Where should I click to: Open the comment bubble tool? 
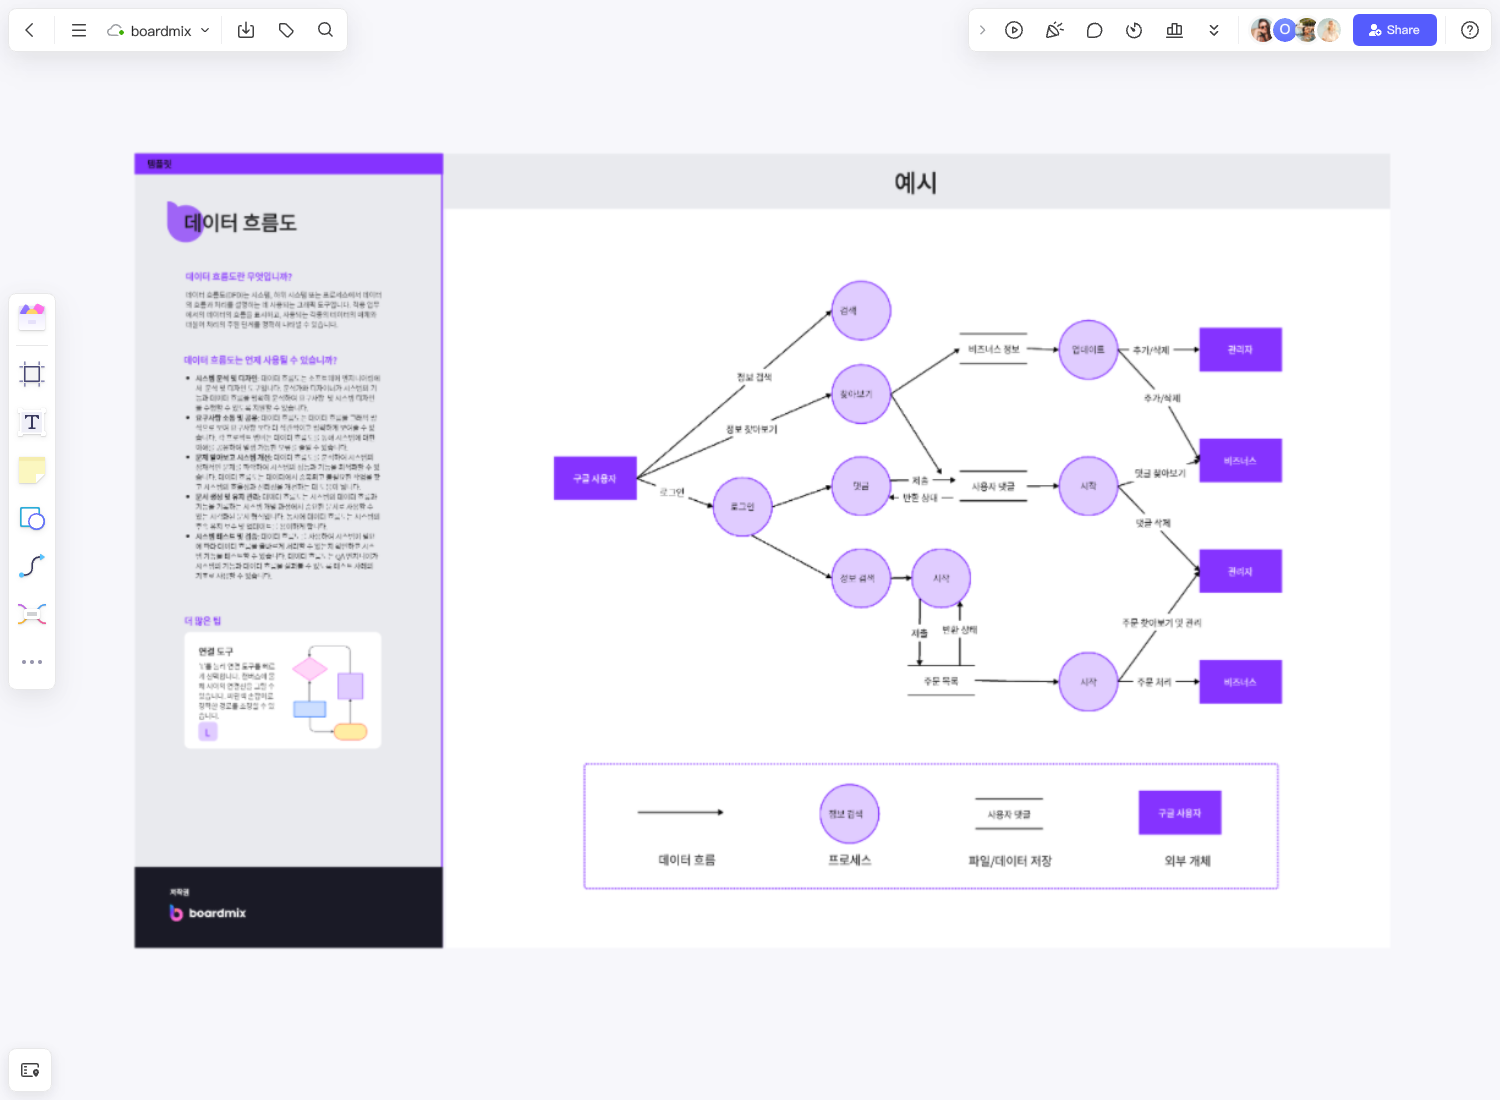1094,30
